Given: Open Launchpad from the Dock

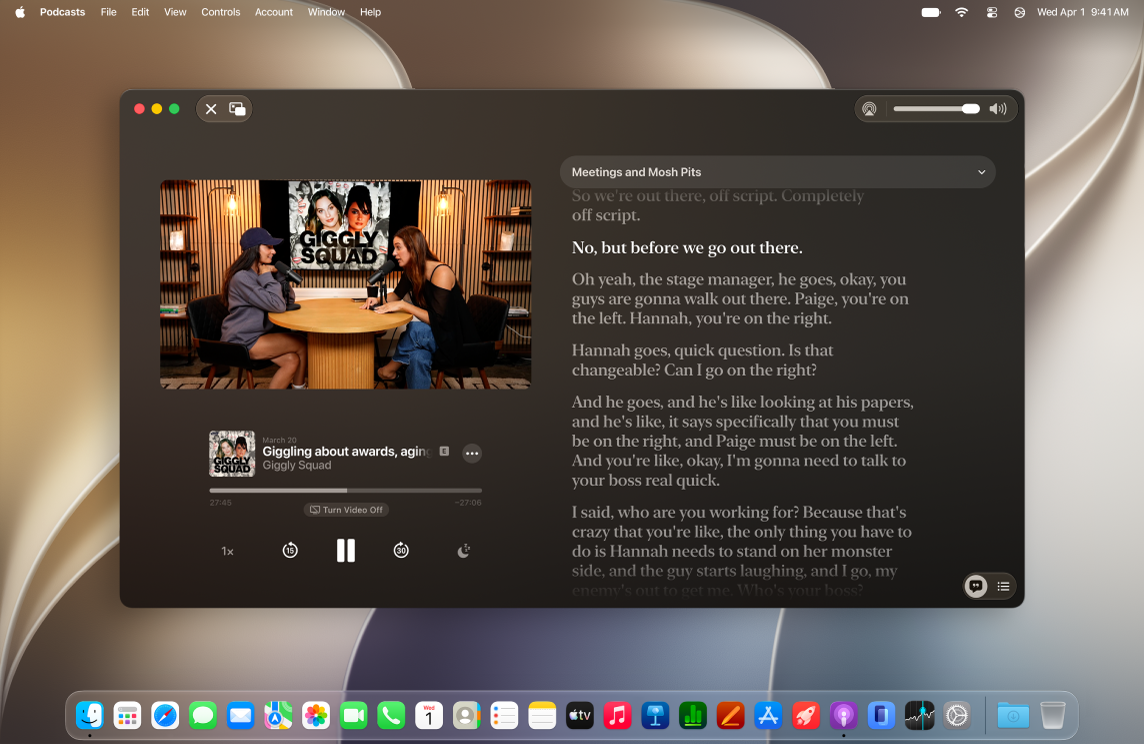Looking at the screenshot, I should coord(127,716).
